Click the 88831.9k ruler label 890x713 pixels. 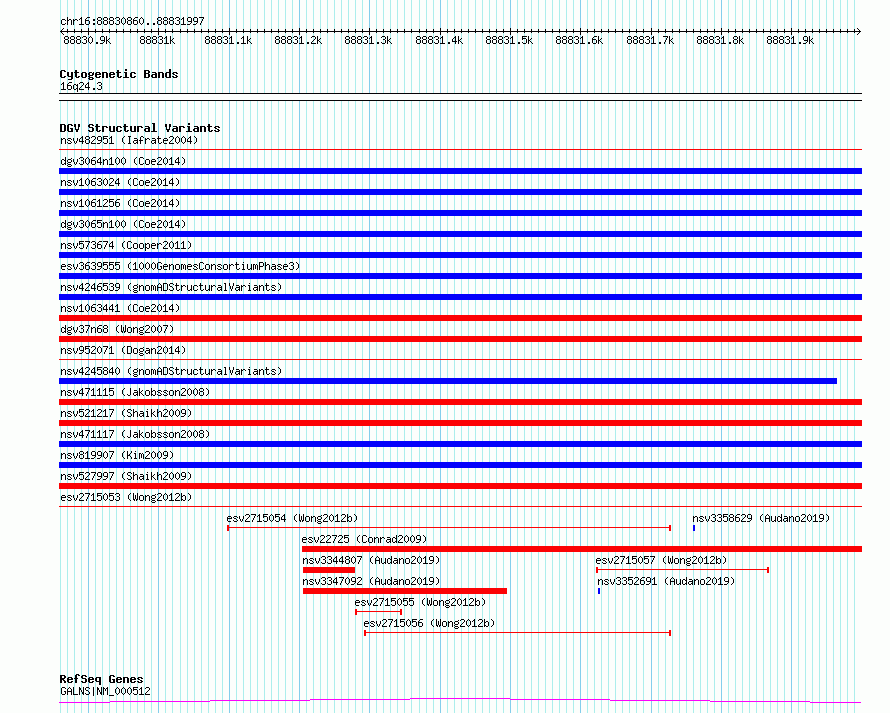click(790, 40)
